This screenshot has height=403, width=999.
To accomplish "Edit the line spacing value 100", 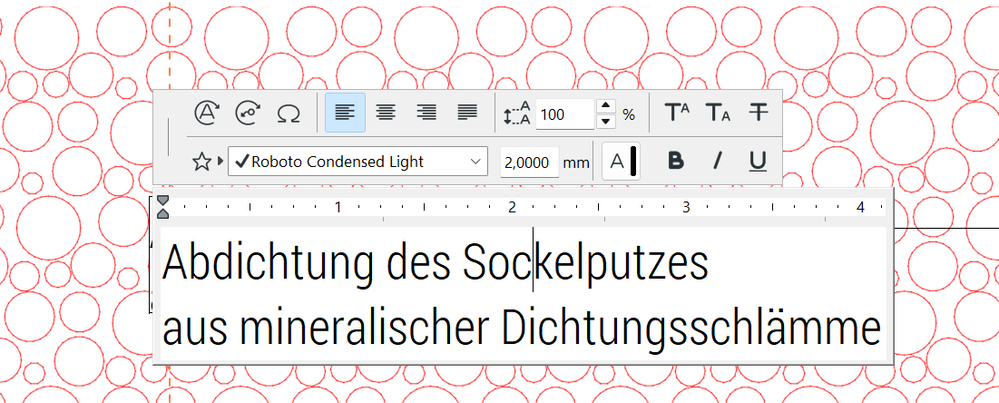I will pos(565,115).
